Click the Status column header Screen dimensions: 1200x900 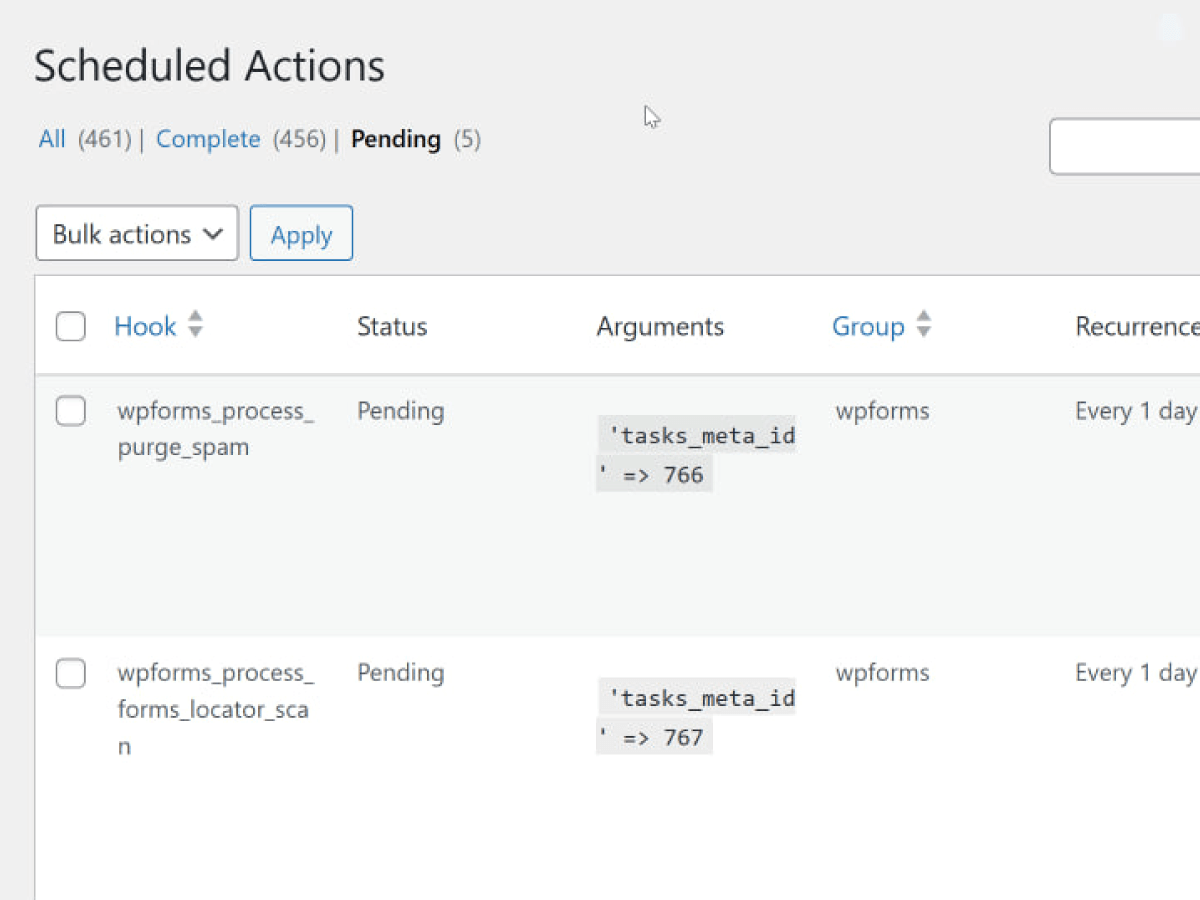[x=392, y=326]
